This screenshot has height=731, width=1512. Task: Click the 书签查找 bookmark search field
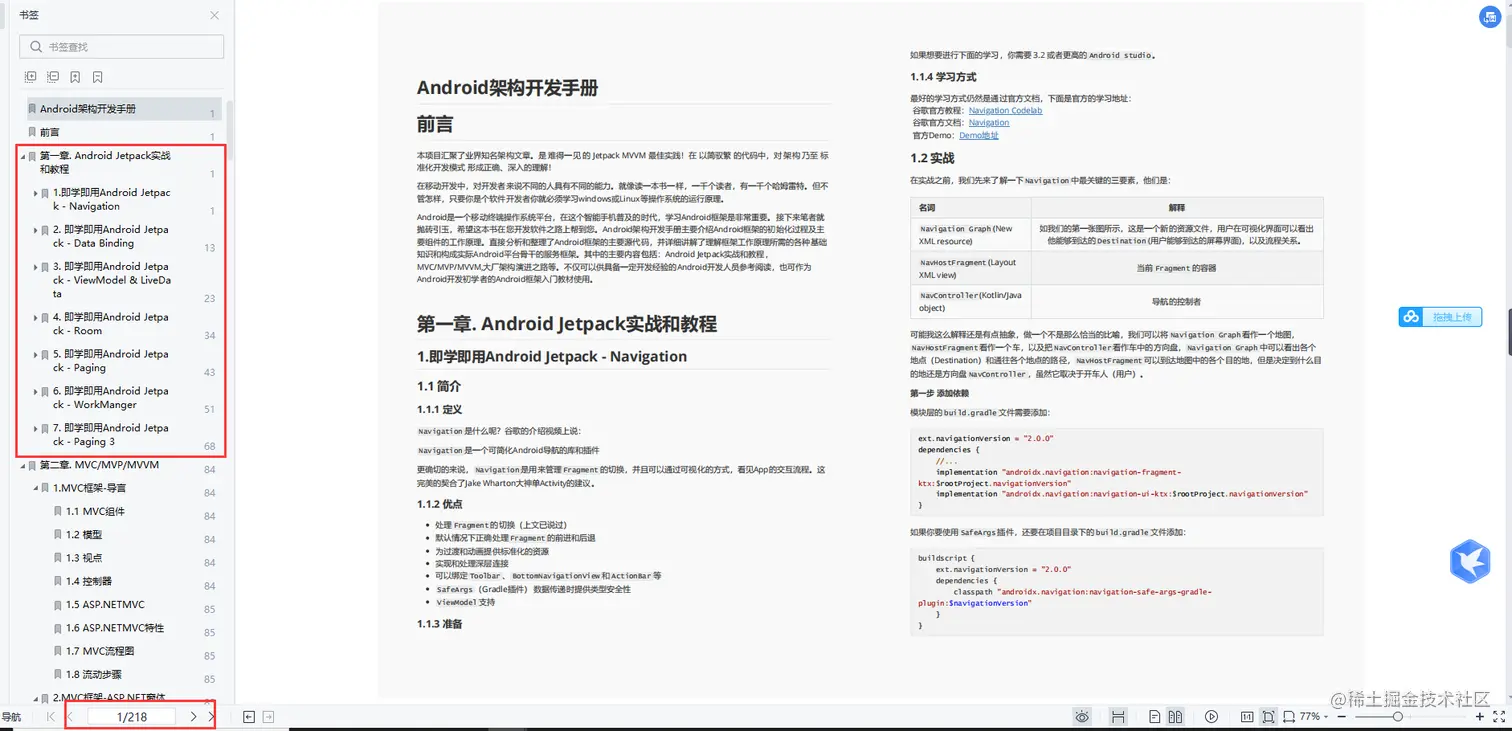click(x=122, y=47)
